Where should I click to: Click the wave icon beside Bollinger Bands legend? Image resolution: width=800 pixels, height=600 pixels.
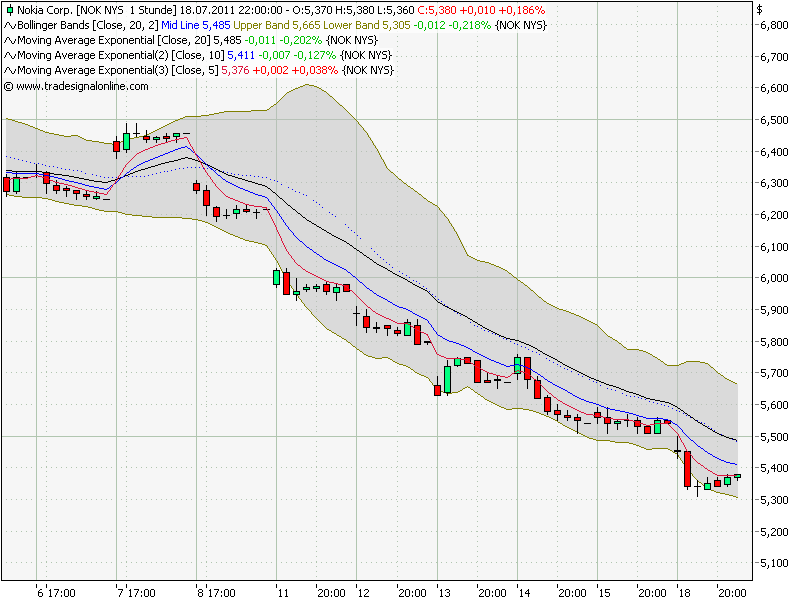(10, 25)
